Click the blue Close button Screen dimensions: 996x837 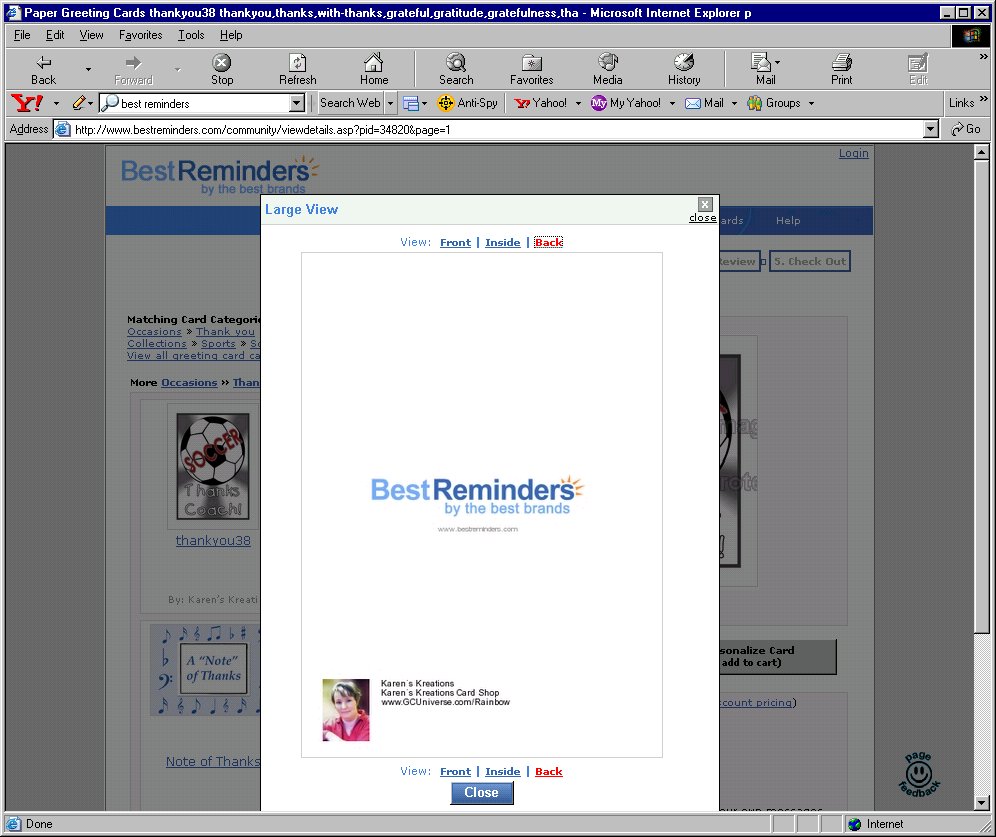coord(481,792)
